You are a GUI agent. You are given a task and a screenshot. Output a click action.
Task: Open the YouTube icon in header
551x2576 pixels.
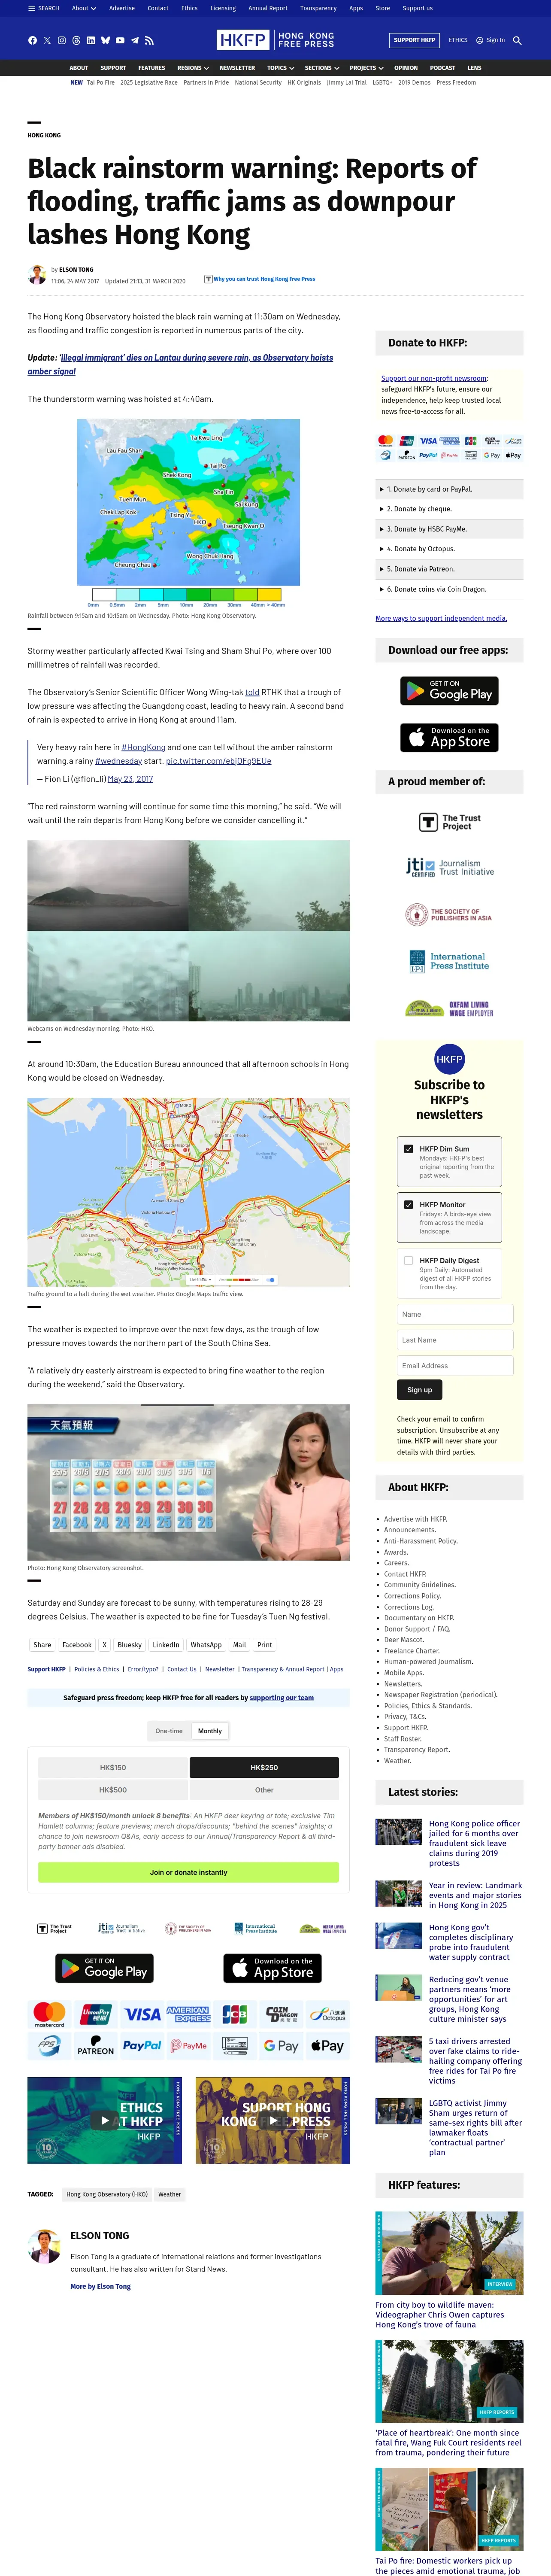coord(120,41)
